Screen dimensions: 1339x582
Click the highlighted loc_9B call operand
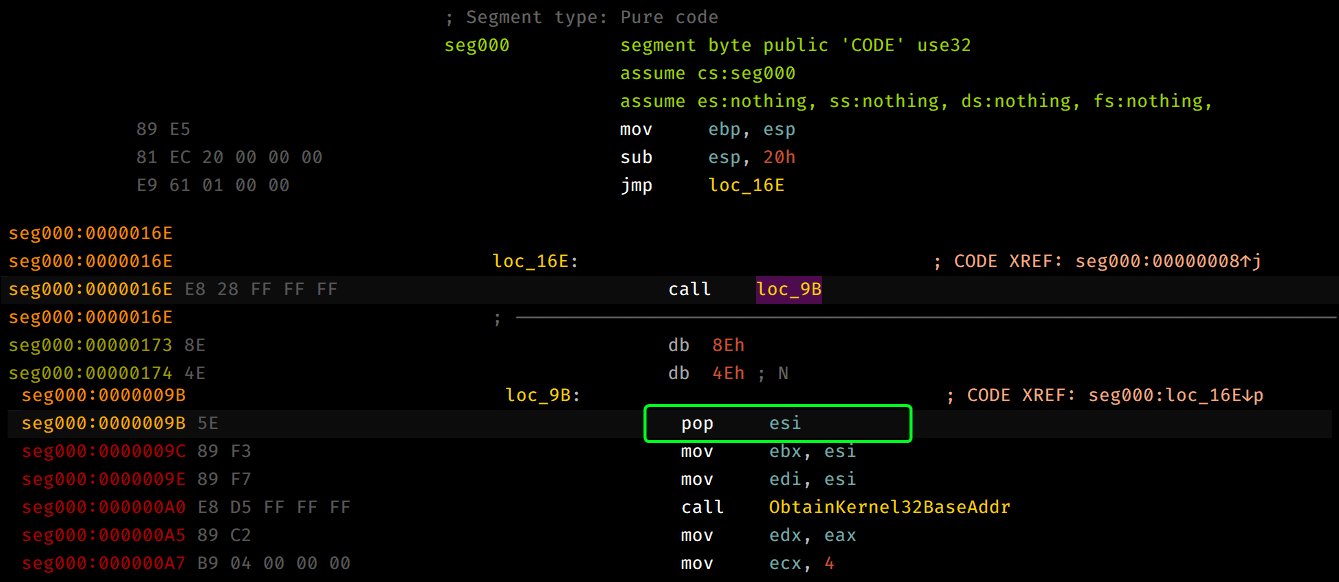click(x=789, y=289)
